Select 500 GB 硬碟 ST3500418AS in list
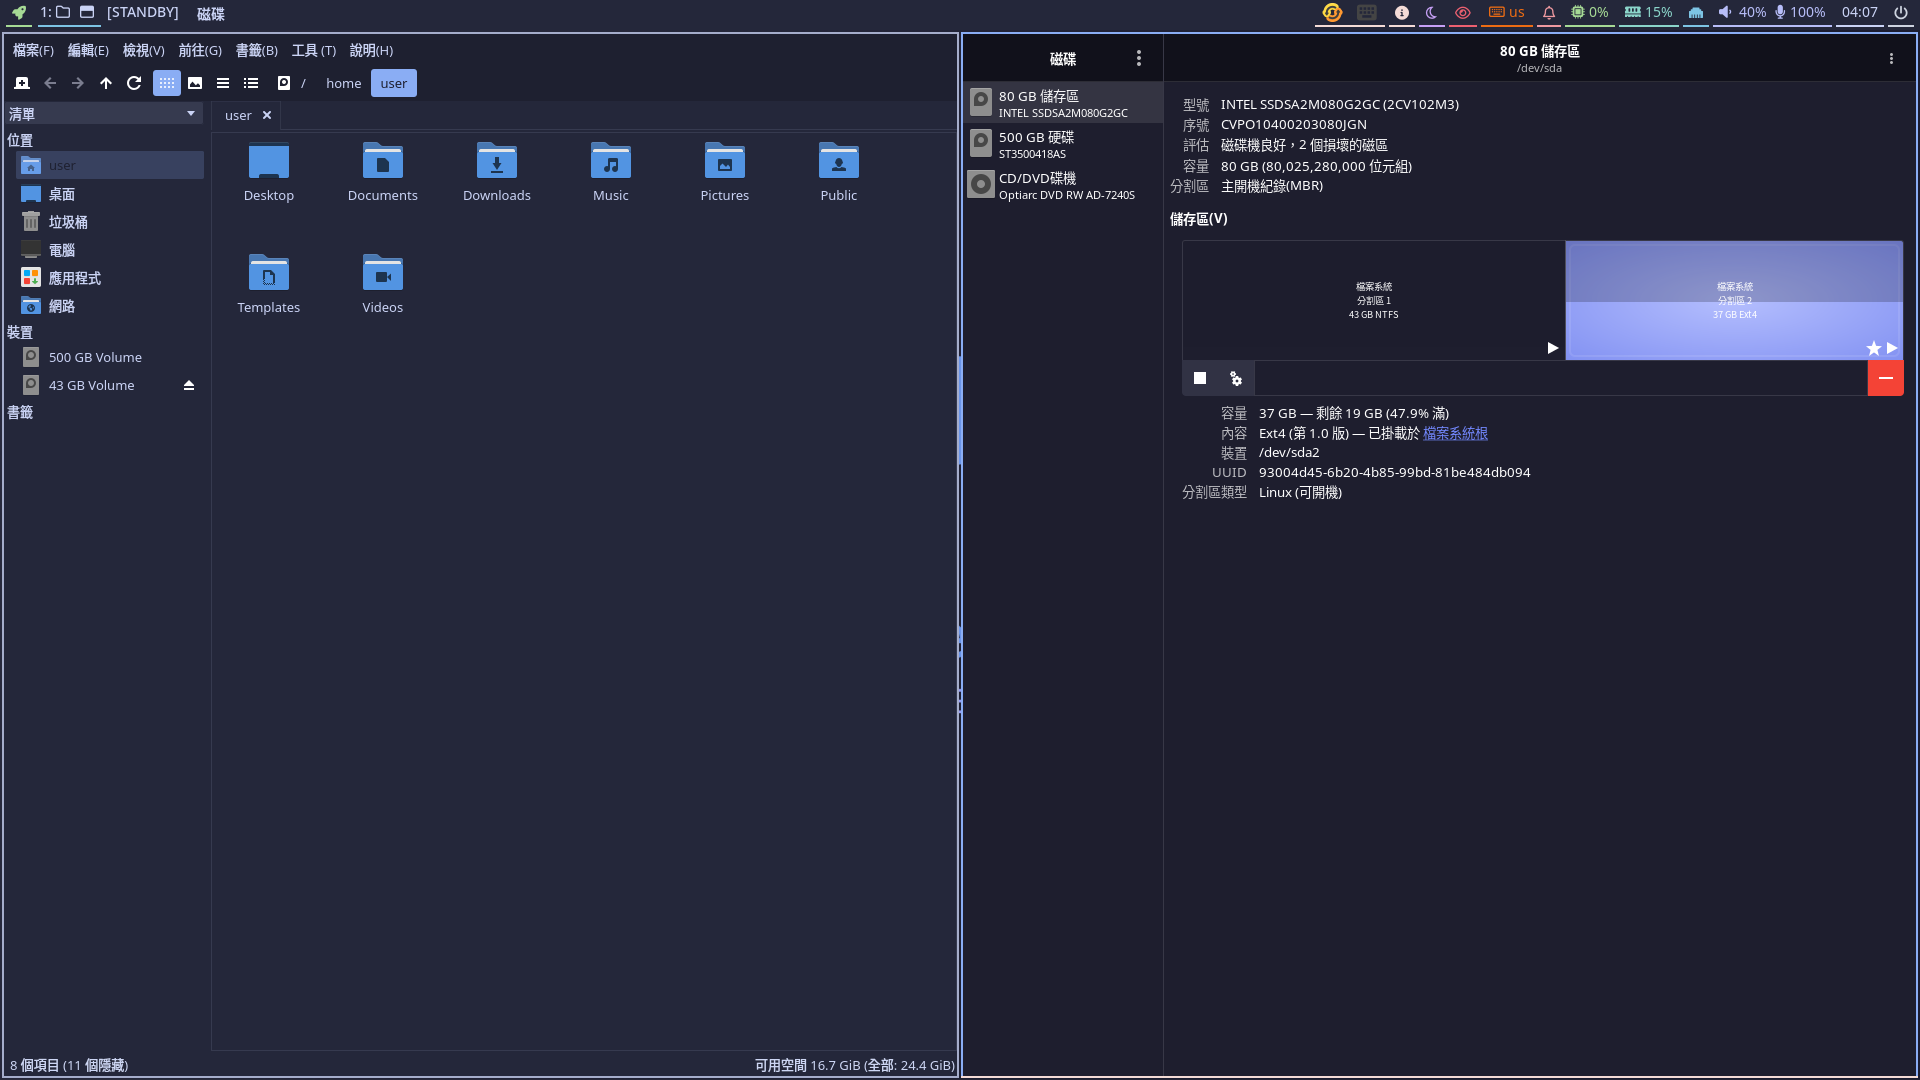 1063,144
